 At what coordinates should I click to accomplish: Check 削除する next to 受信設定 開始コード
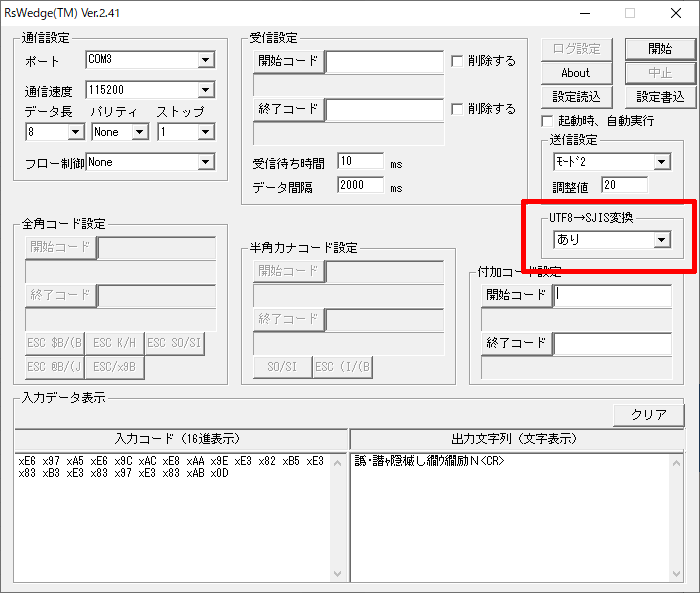click(x=457, y=61)
